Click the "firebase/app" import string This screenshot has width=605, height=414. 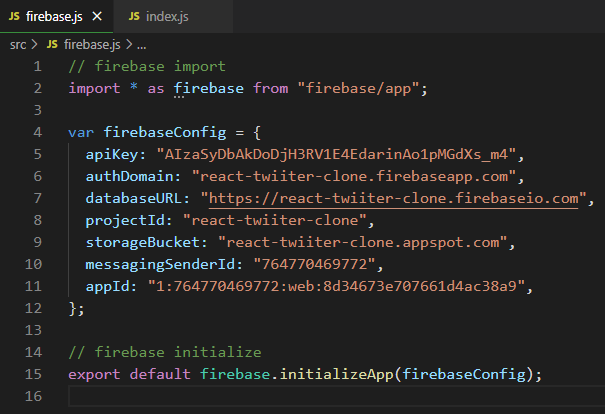coord(358,88)
